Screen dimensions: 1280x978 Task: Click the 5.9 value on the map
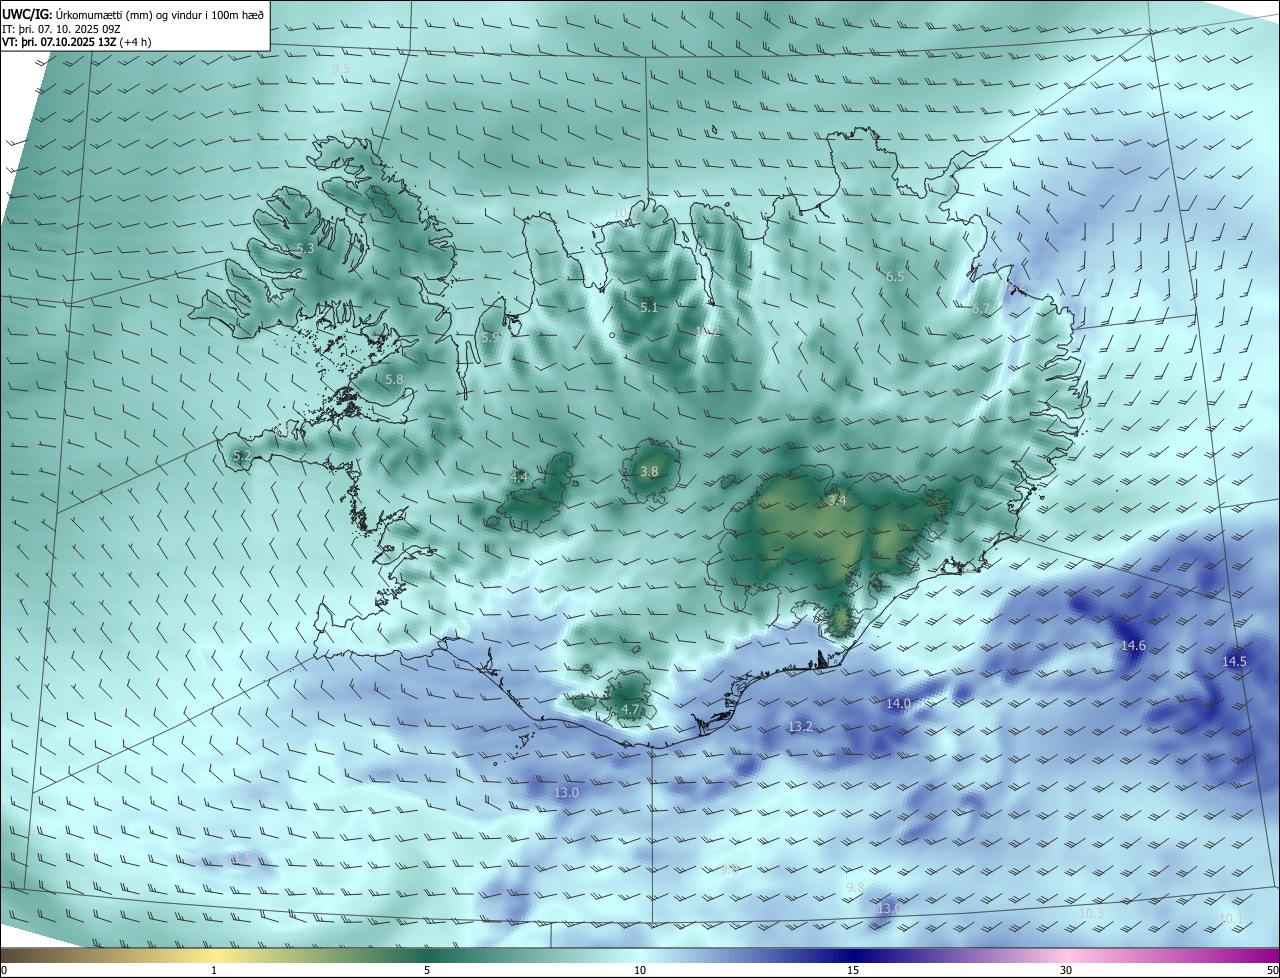point(490,338)
